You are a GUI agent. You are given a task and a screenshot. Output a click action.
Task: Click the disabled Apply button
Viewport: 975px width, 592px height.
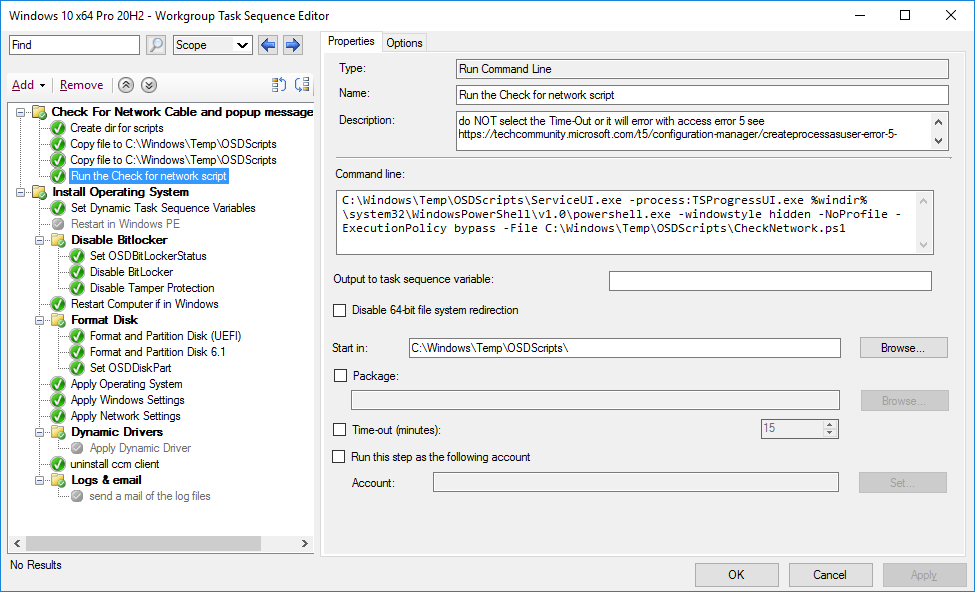pyautogui.click(x=924, y=575)
